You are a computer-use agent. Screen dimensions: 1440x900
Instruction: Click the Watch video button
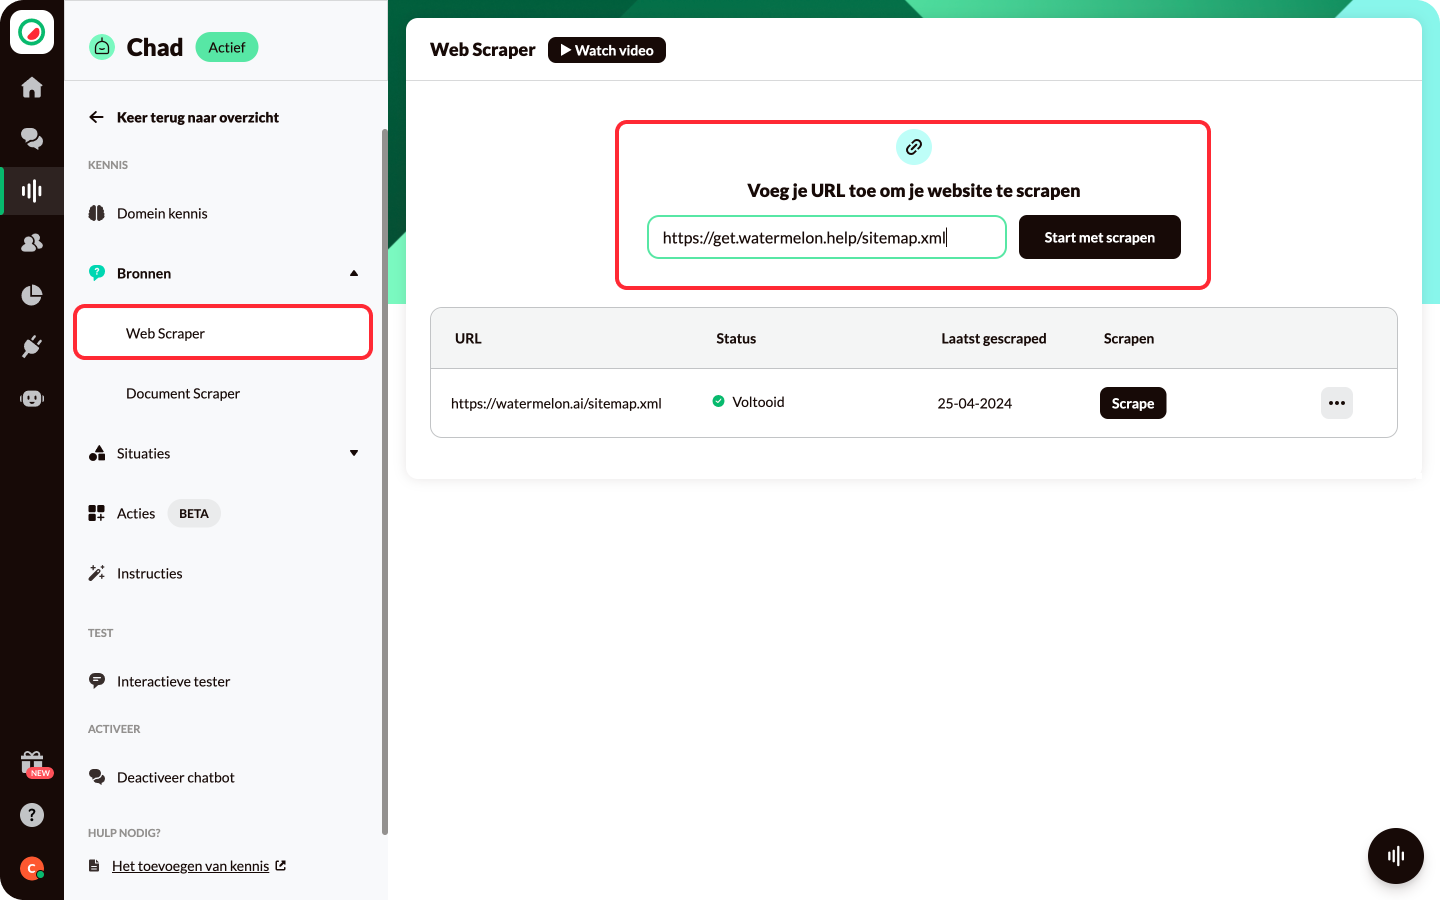pyautogui.click(x=607, y=50)
